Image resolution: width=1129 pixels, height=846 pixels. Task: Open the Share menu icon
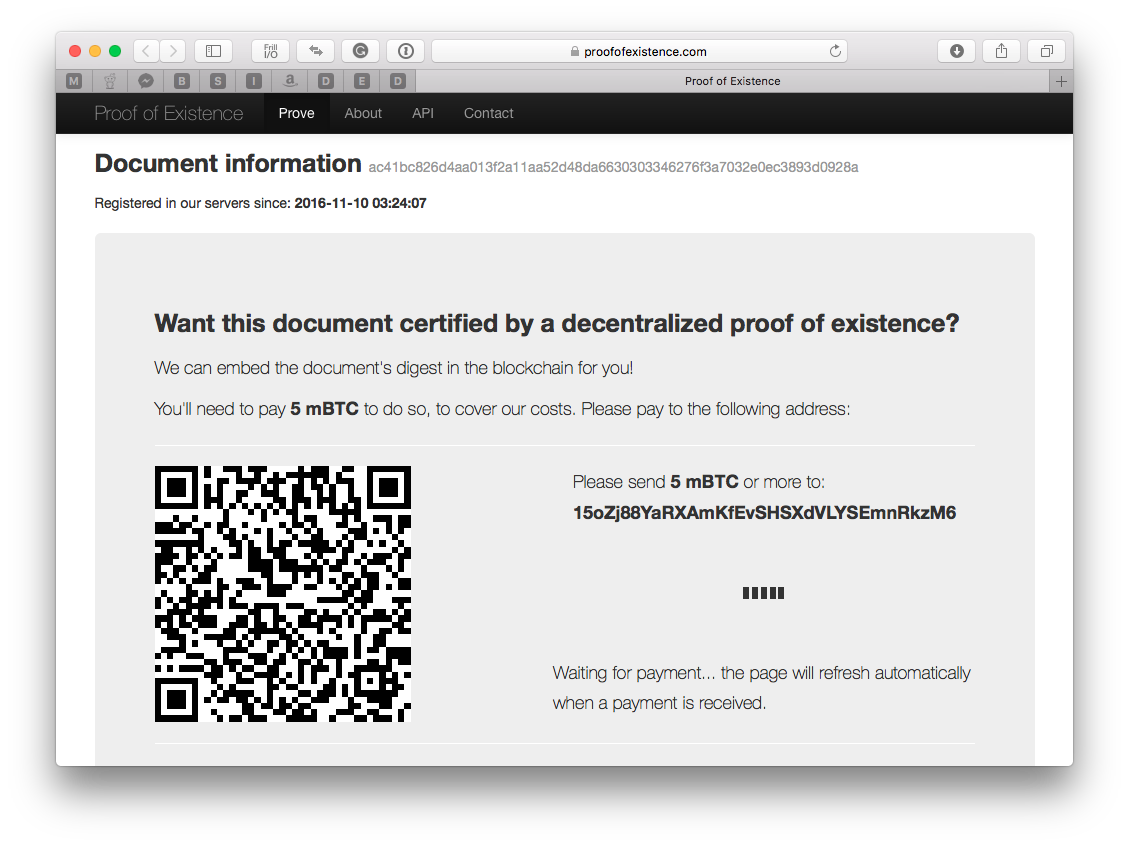pos(1001,50)
